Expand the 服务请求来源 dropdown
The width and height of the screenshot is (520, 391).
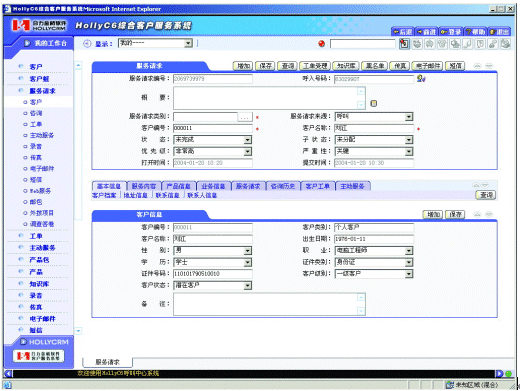(x=409, y=117)
